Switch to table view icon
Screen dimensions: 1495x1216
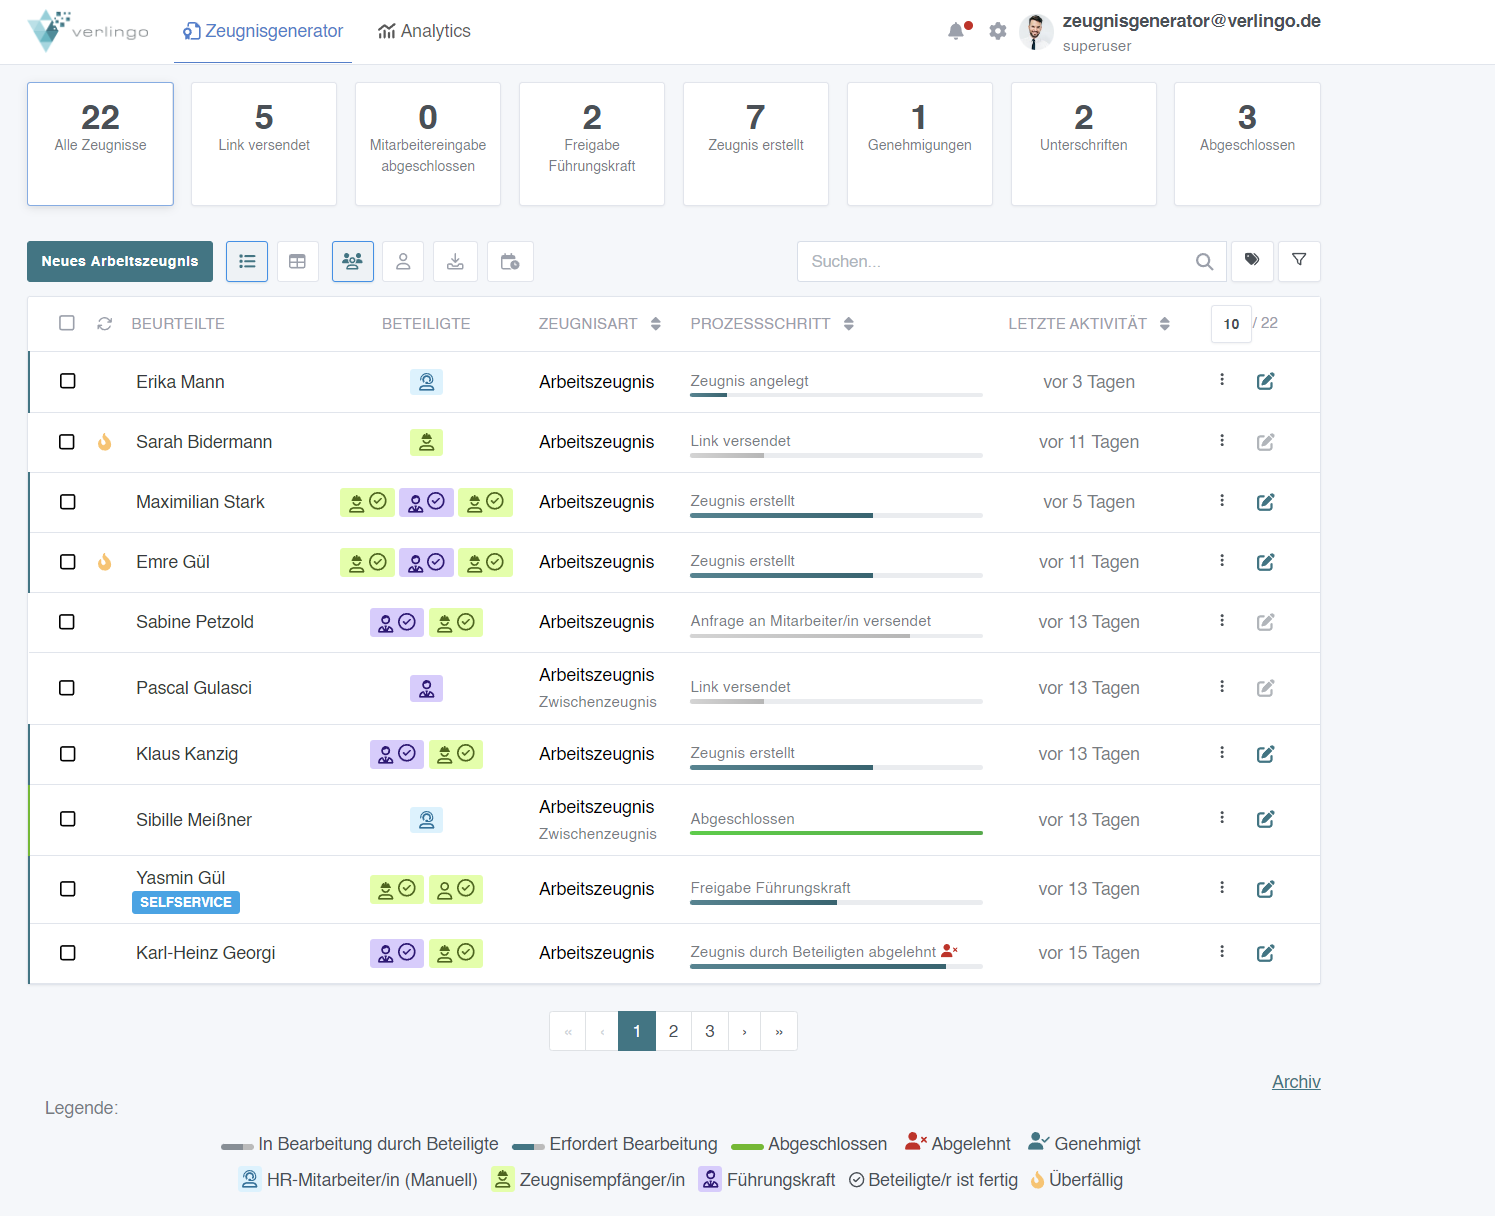(x=297, y=262)
